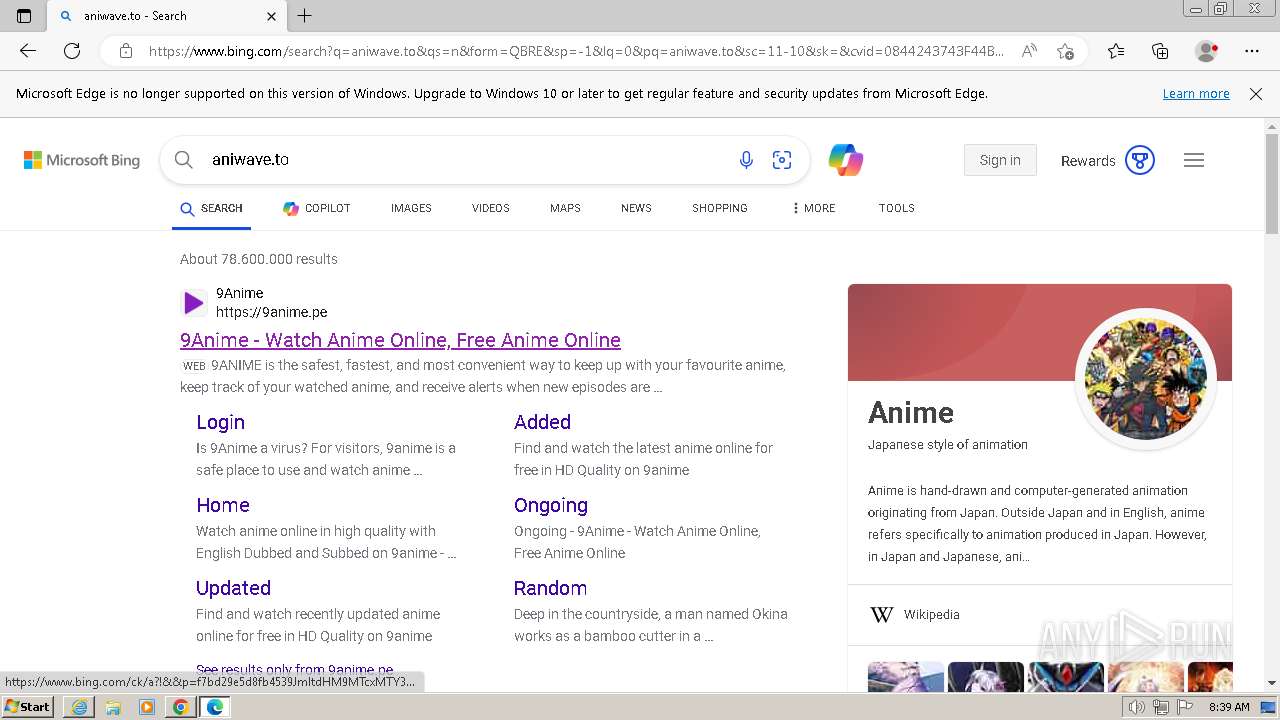Open the Home sublink
The image size is (1280, 720).
coord(223,505)
